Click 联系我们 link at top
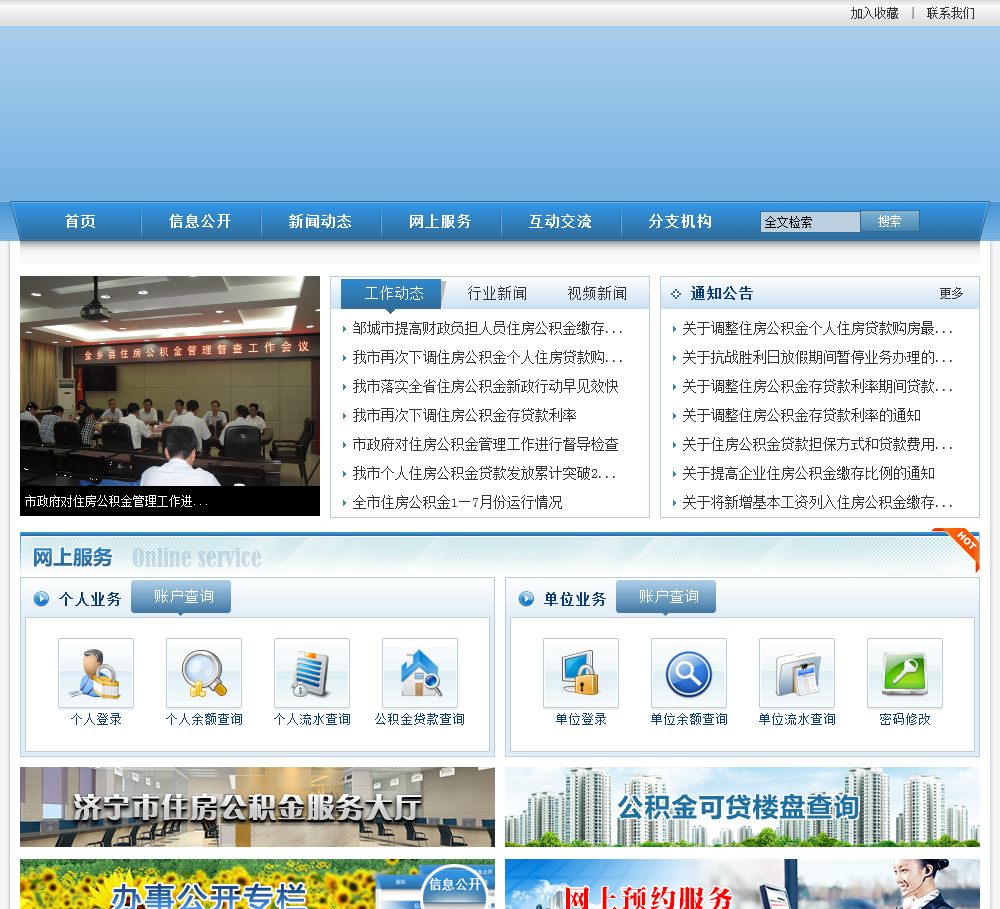Screen dimensions: 1000x909 (x=950, y=13)
